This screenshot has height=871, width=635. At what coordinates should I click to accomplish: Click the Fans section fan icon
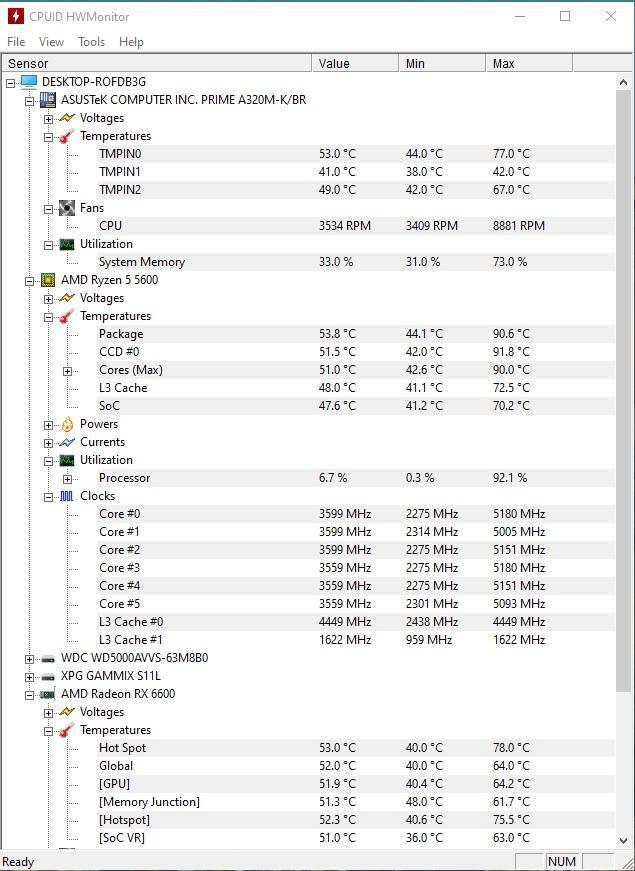67,208
